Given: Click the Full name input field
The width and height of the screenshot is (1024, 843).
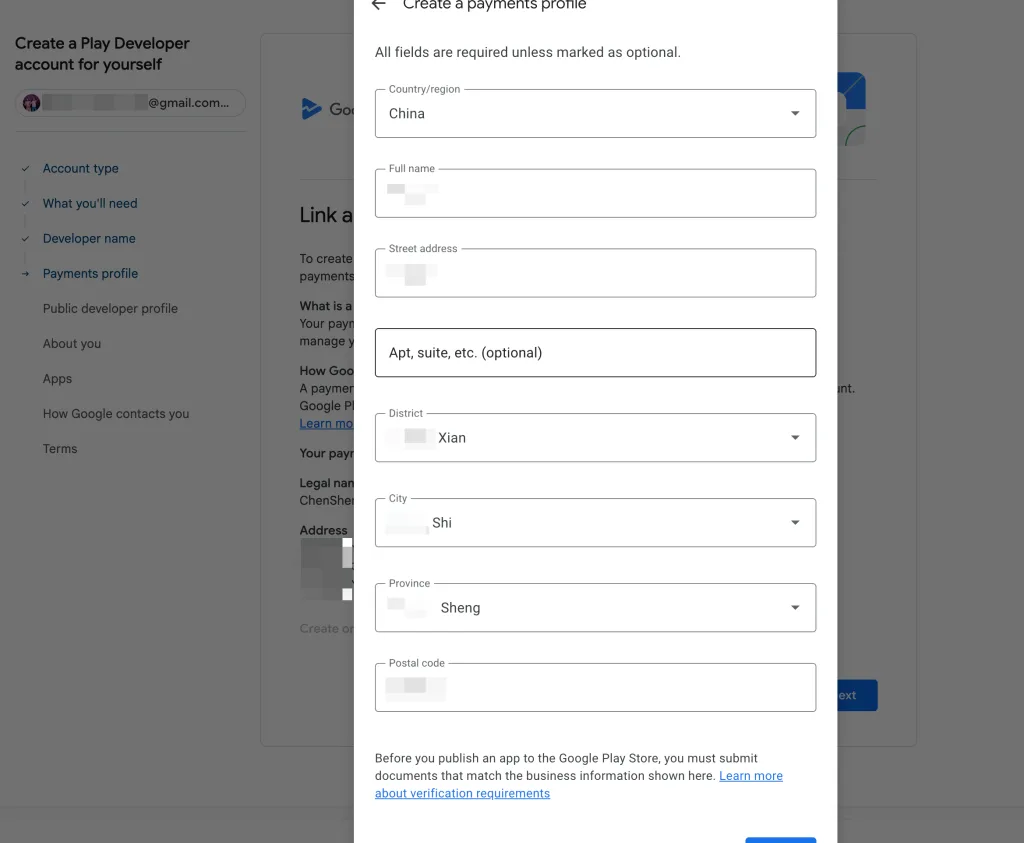Looking at the screenshot, I should pos(595,194).
